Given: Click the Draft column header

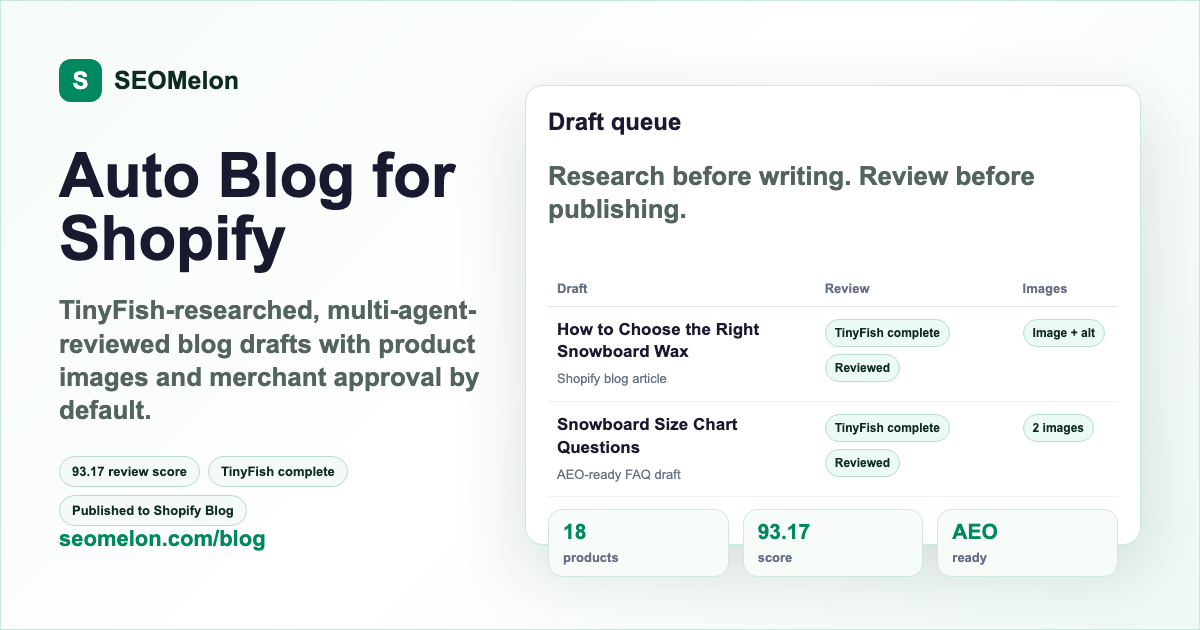Looking at the screenshot, I should pos(572,288).
